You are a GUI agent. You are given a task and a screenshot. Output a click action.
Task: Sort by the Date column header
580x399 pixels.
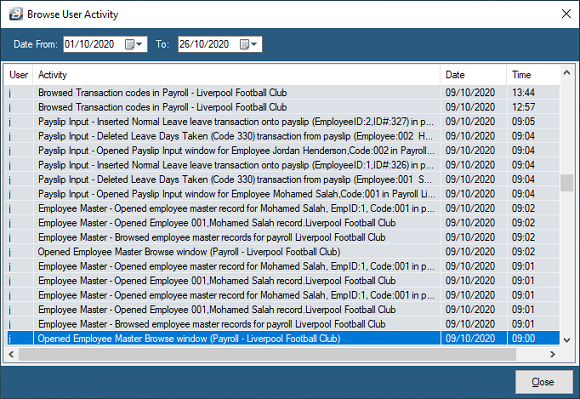tap(473, 75)
